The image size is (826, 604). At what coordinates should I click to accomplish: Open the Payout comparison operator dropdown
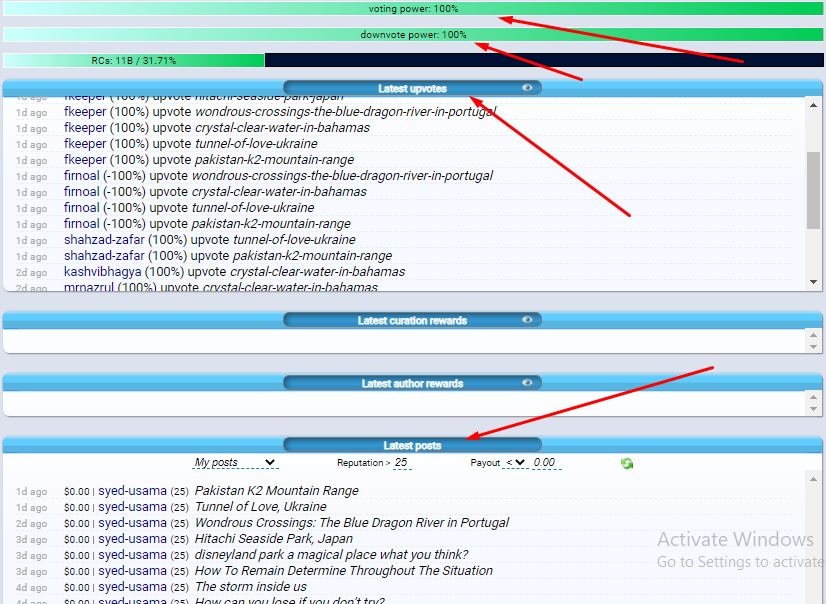pos(515,462)
